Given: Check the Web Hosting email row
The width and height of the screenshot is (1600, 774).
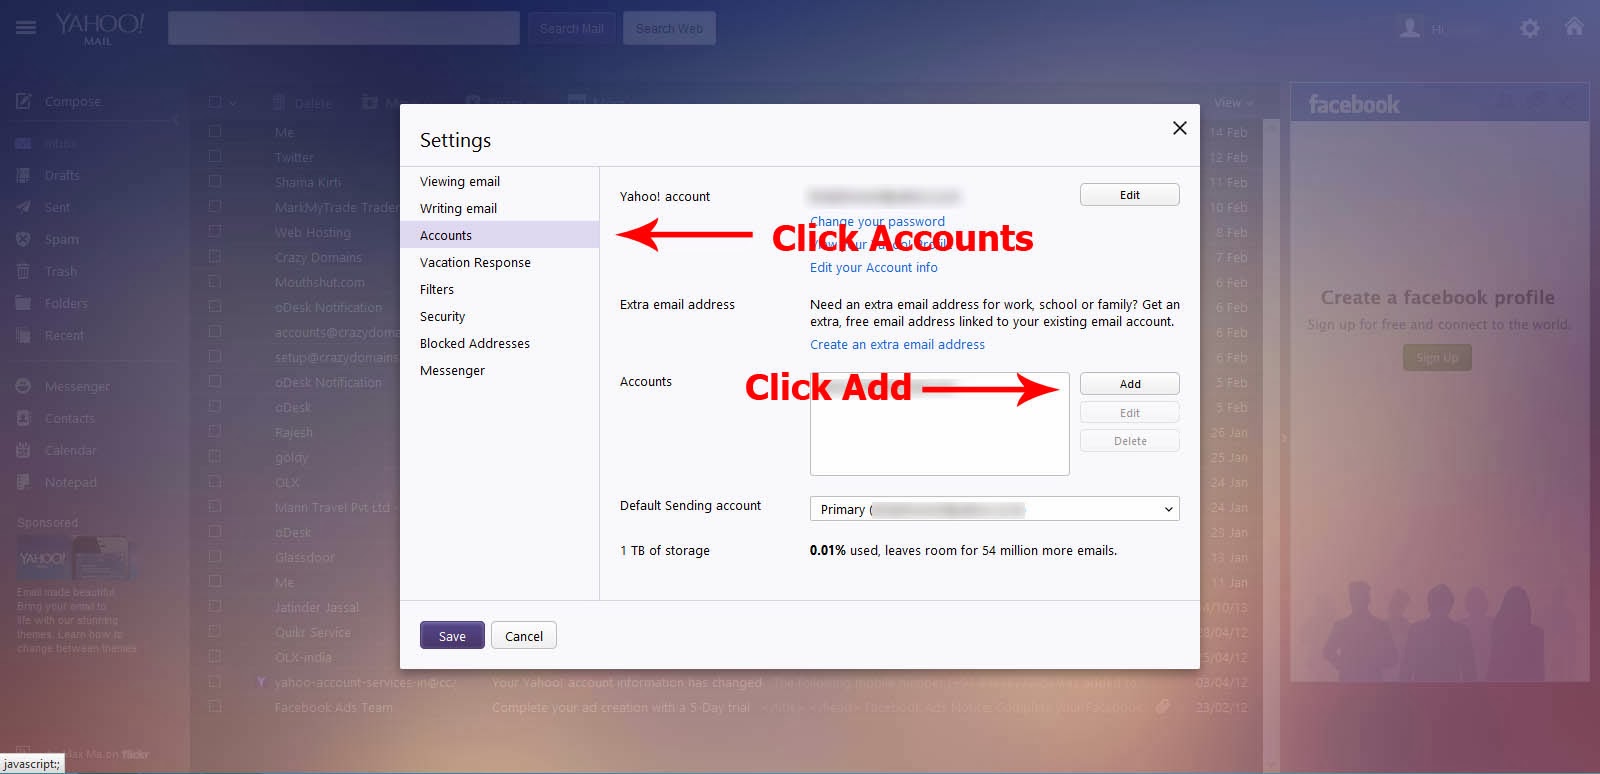Looking at the screenshot, I should 214,232.
